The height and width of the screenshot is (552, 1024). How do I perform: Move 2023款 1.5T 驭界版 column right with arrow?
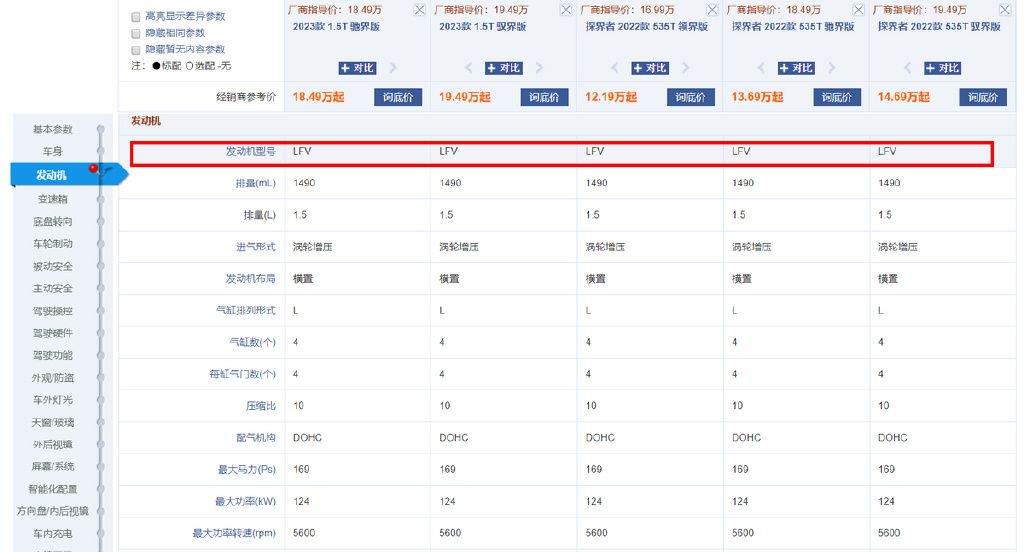tap(539, 67)
